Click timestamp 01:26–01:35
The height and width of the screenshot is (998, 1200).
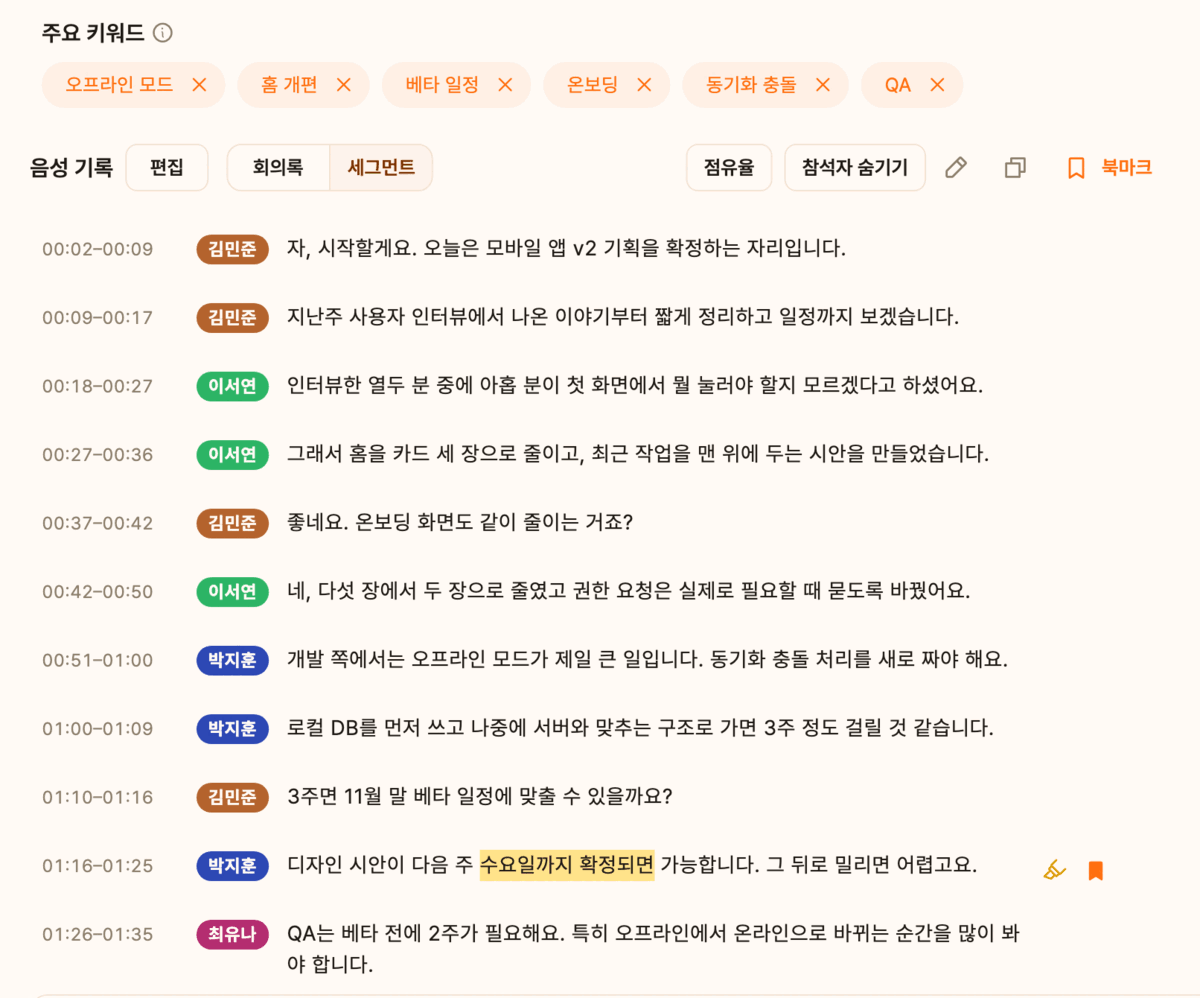pyautogui.click(x=97, y=934)
